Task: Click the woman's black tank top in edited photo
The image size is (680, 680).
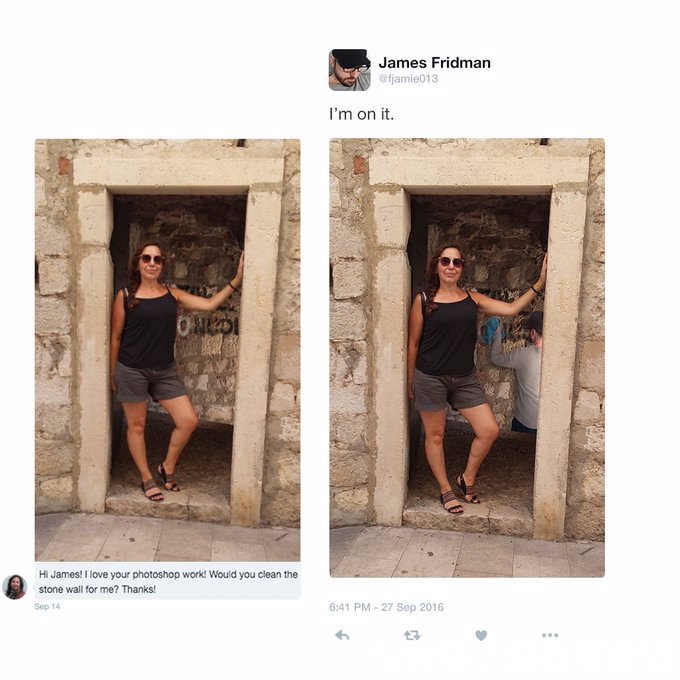Action: click(x=448, y=334)
